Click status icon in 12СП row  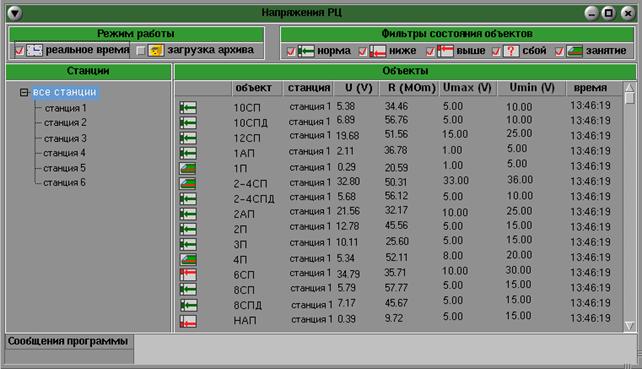(188, 138)
